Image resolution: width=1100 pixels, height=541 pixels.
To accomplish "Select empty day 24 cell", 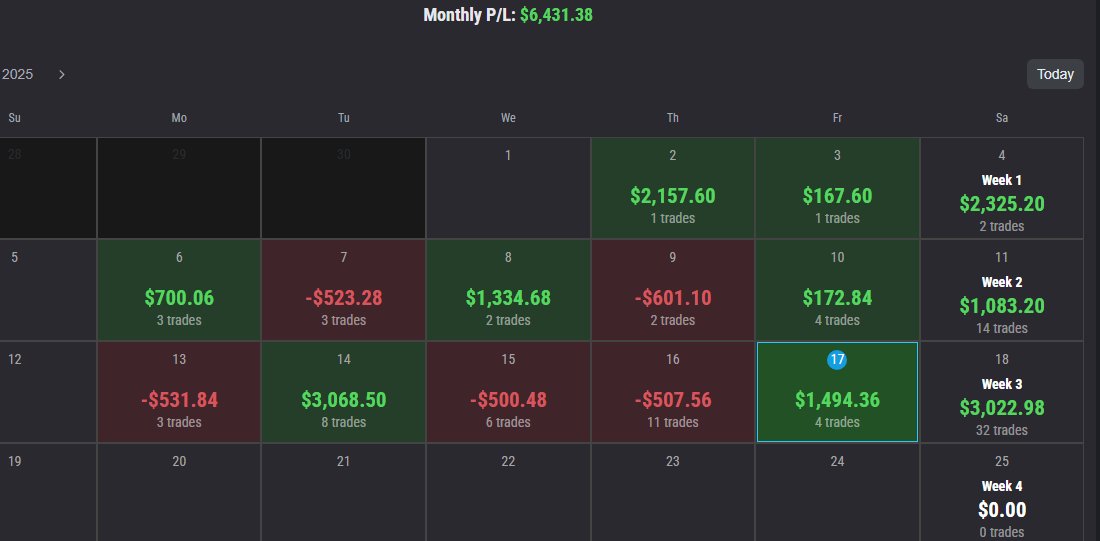I will (x=837, y=493).
